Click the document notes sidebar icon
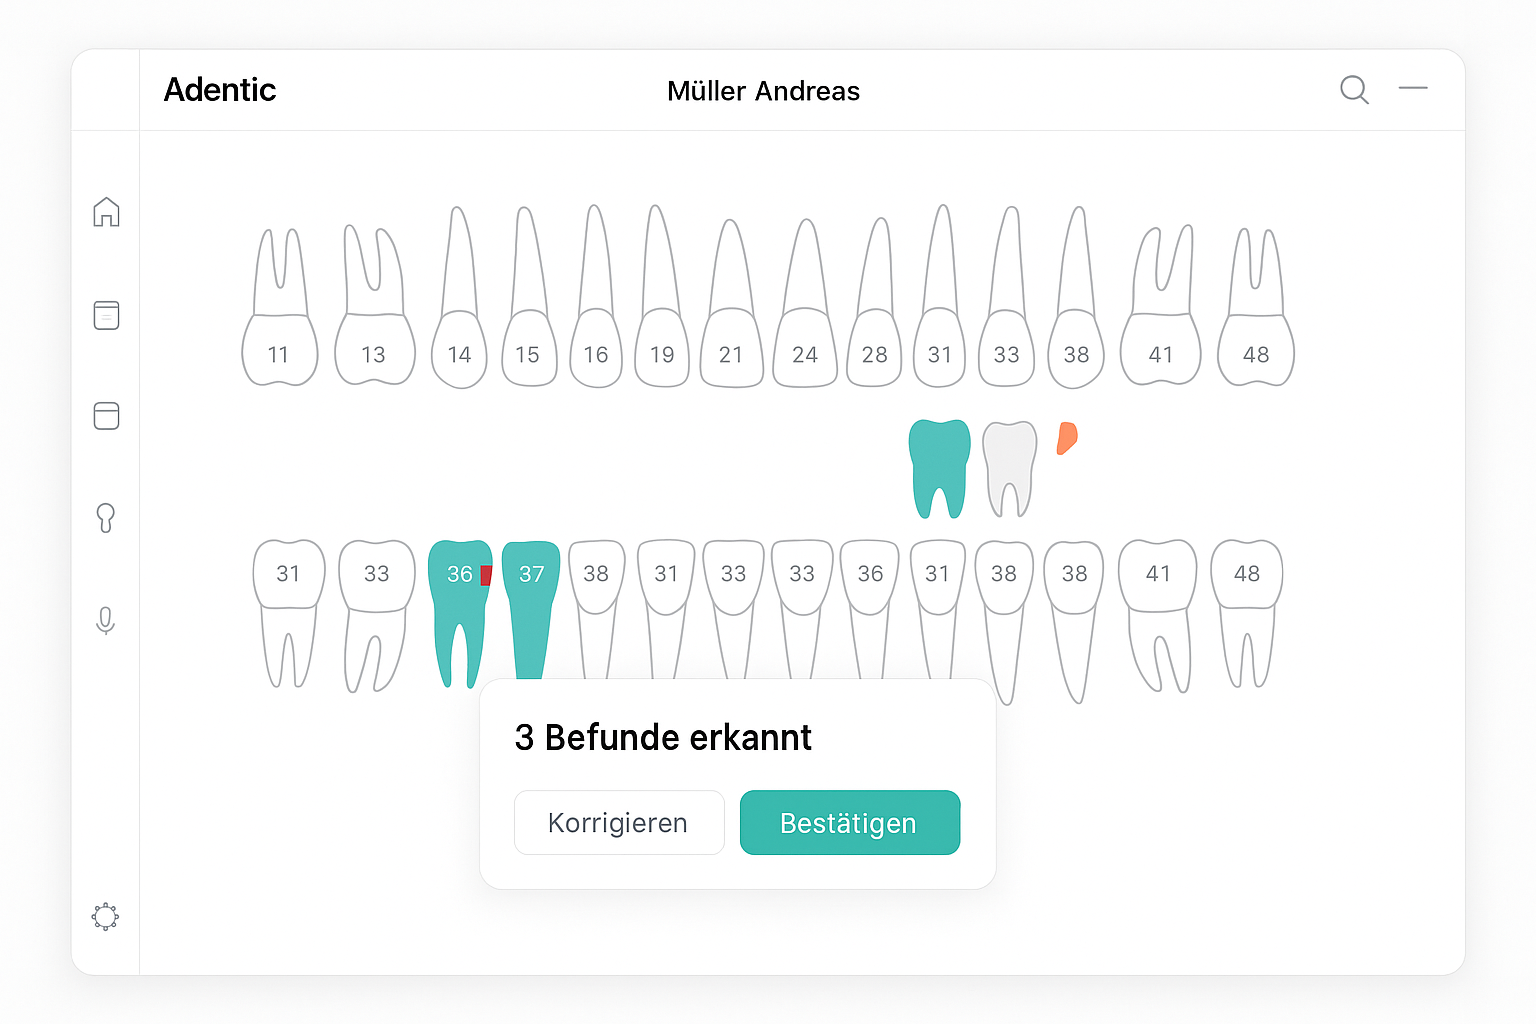1536x1024 pixels. (106, 315)
